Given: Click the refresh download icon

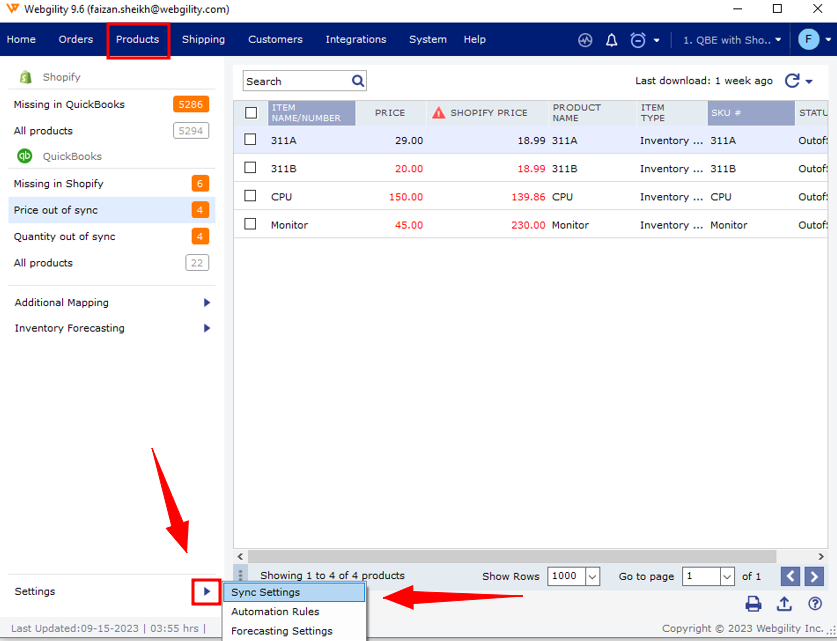Looking at the screenshot, I should (792, 81).
